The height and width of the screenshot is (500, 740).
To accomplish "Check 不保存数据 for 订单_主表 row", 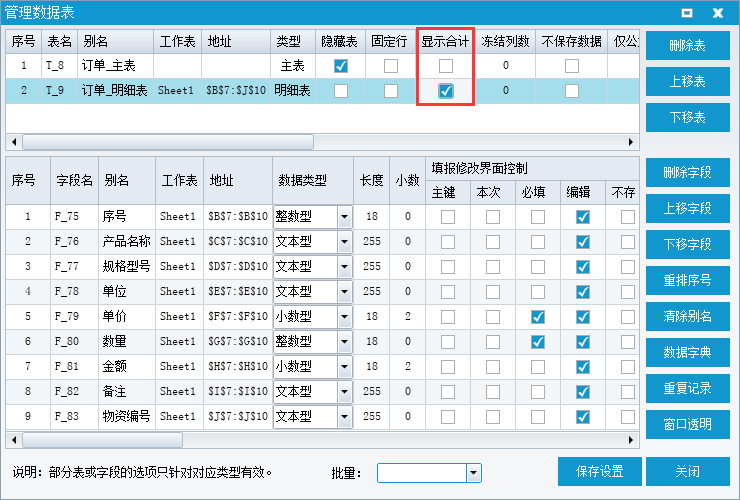I will 572,66.
